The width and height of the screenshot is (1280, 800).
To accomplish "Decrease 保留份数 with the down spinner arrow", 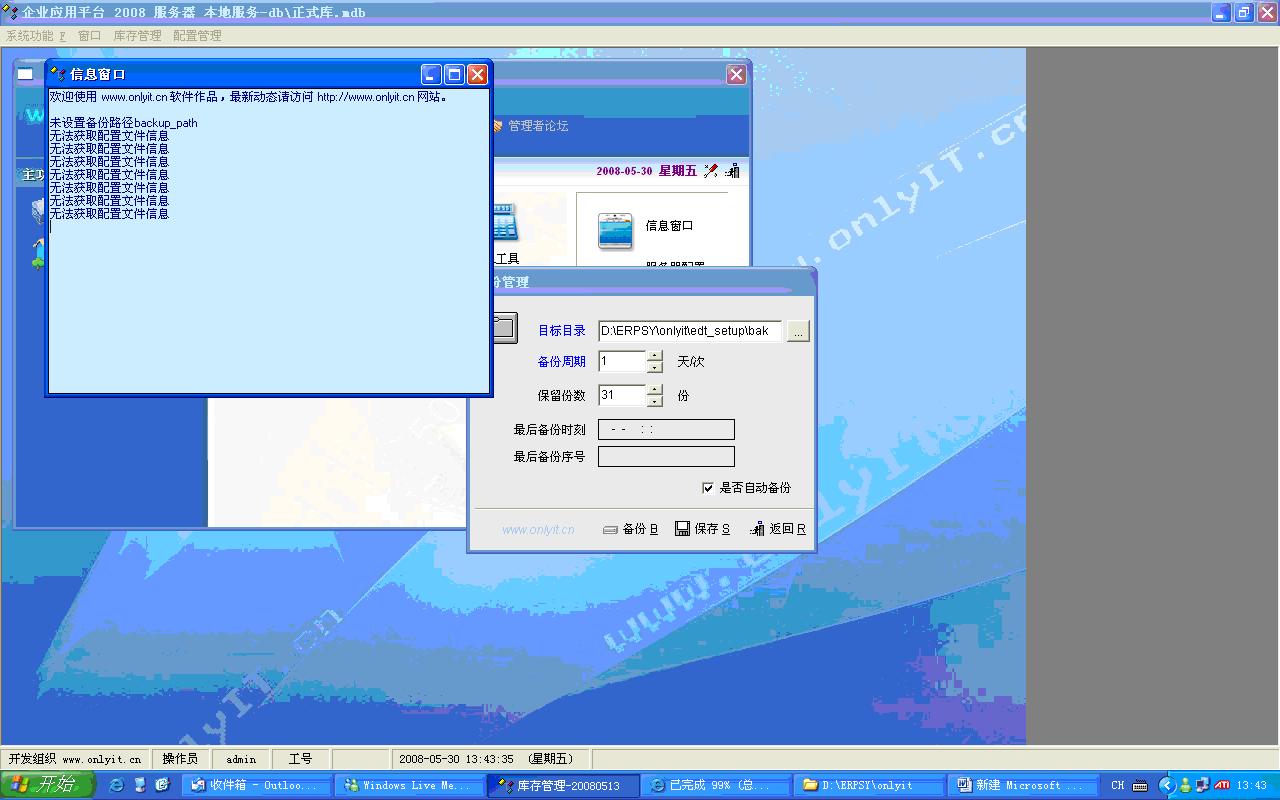I will (655, 401).
